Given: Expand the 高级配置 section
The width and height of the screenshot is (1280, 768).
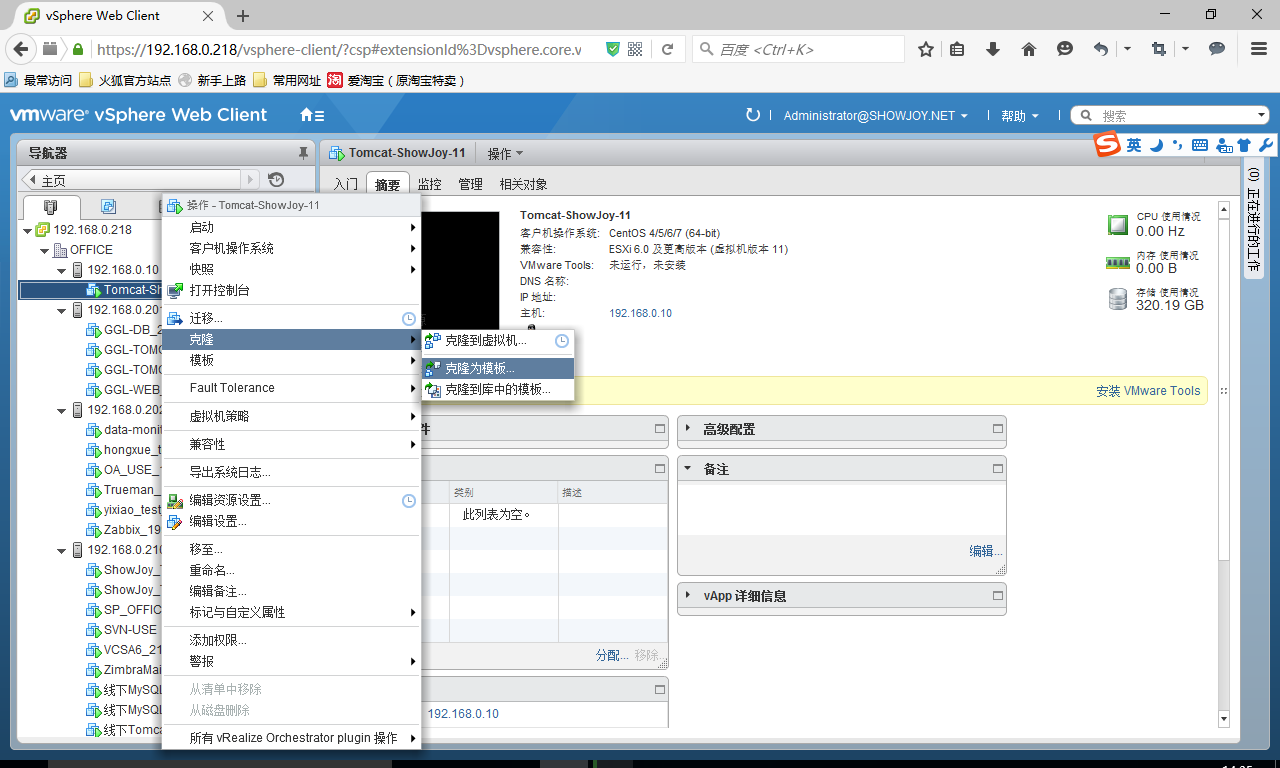Looking at the screenshot, I should (x=688, y=429).
